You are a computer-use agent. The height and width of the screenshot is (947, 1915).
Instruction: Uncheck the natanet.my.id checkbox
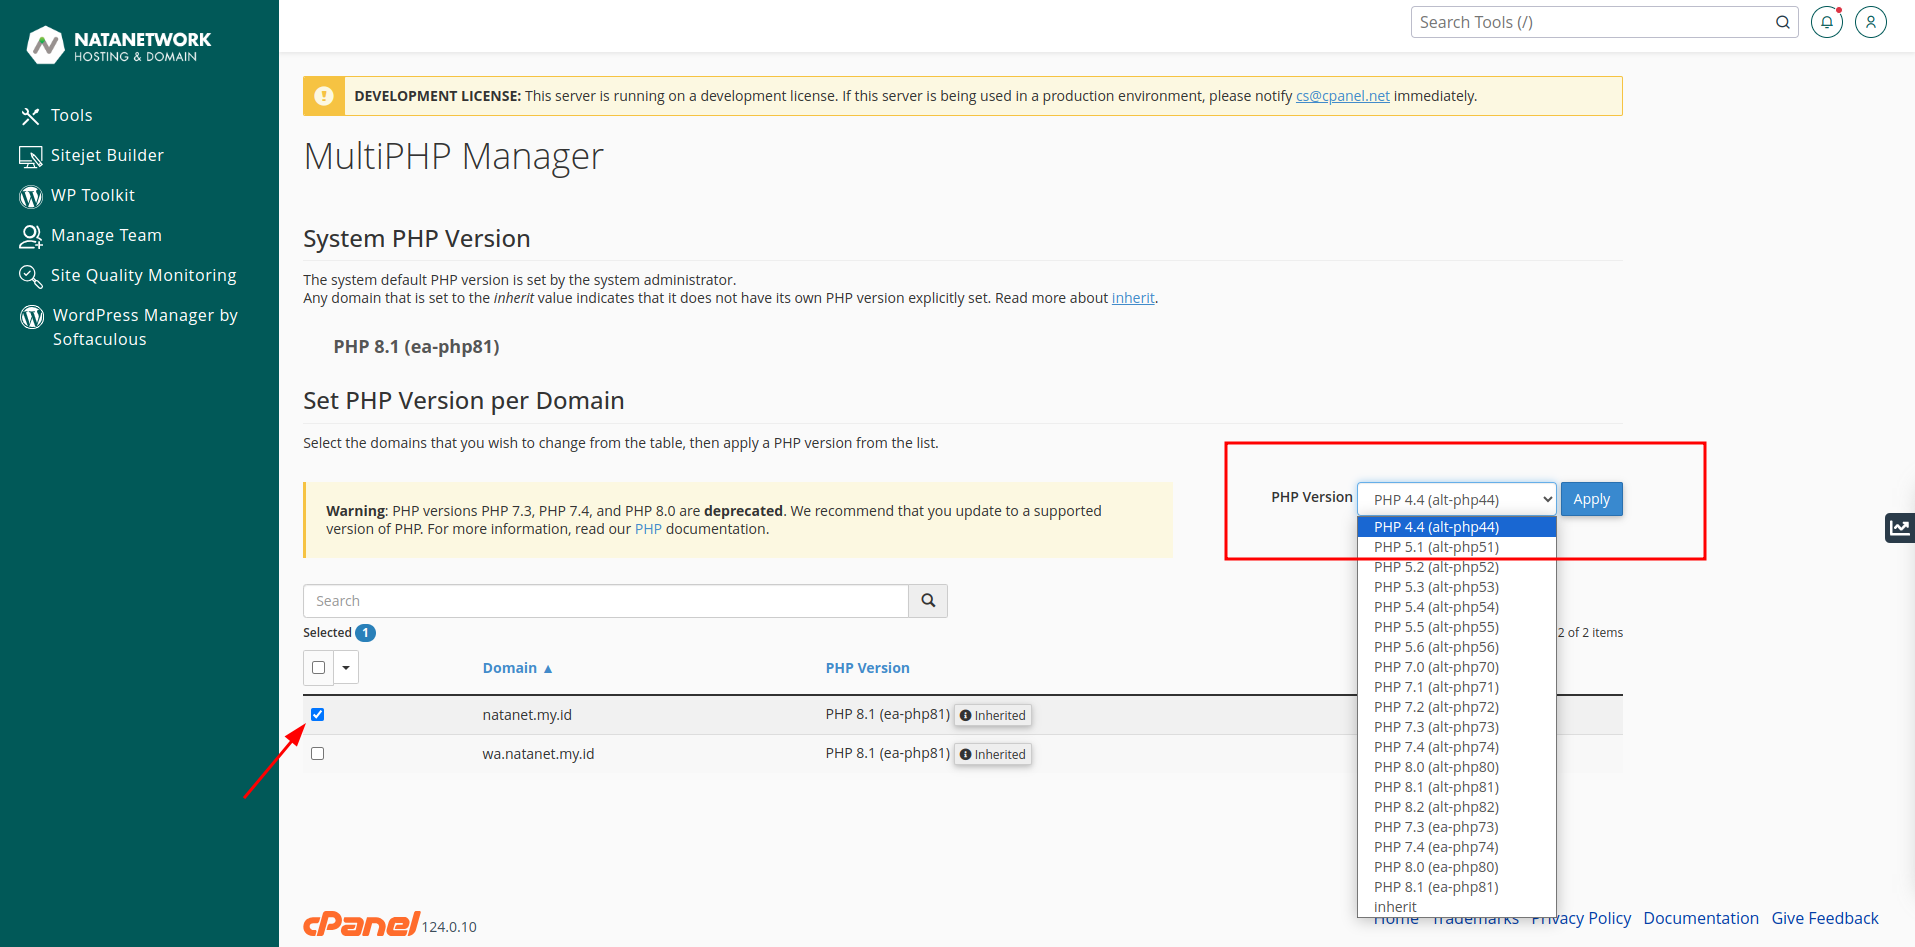318,714
